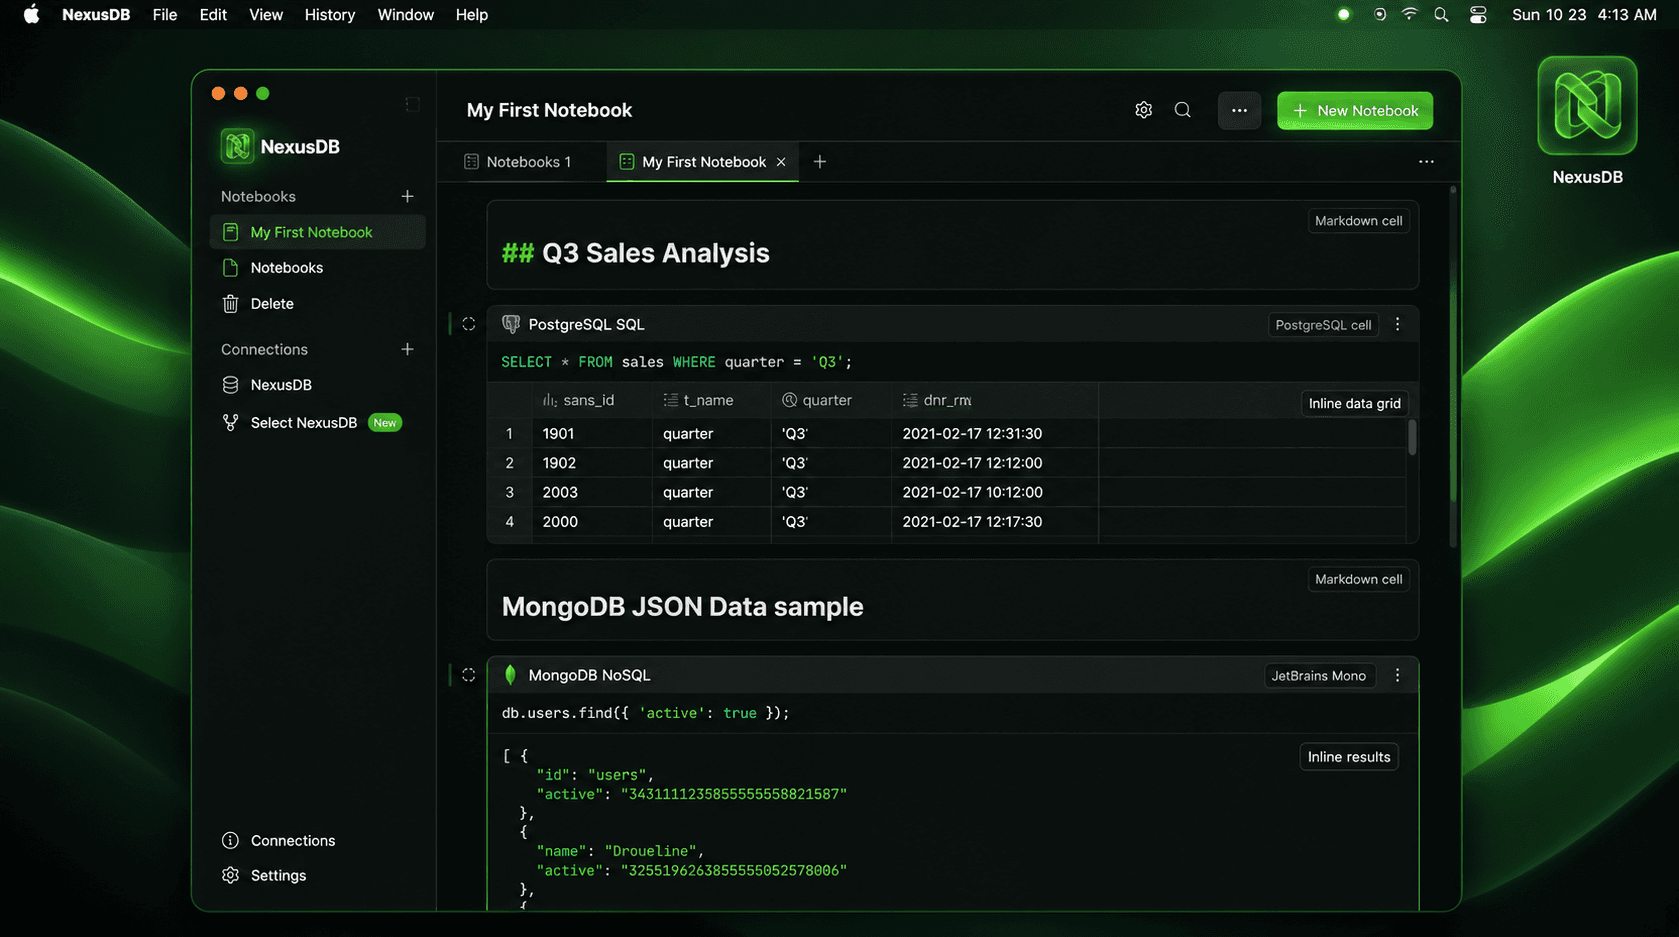Click the data grid vertical scrollbar
The height and width of the screenshot is (937, 1679).
1412,438
